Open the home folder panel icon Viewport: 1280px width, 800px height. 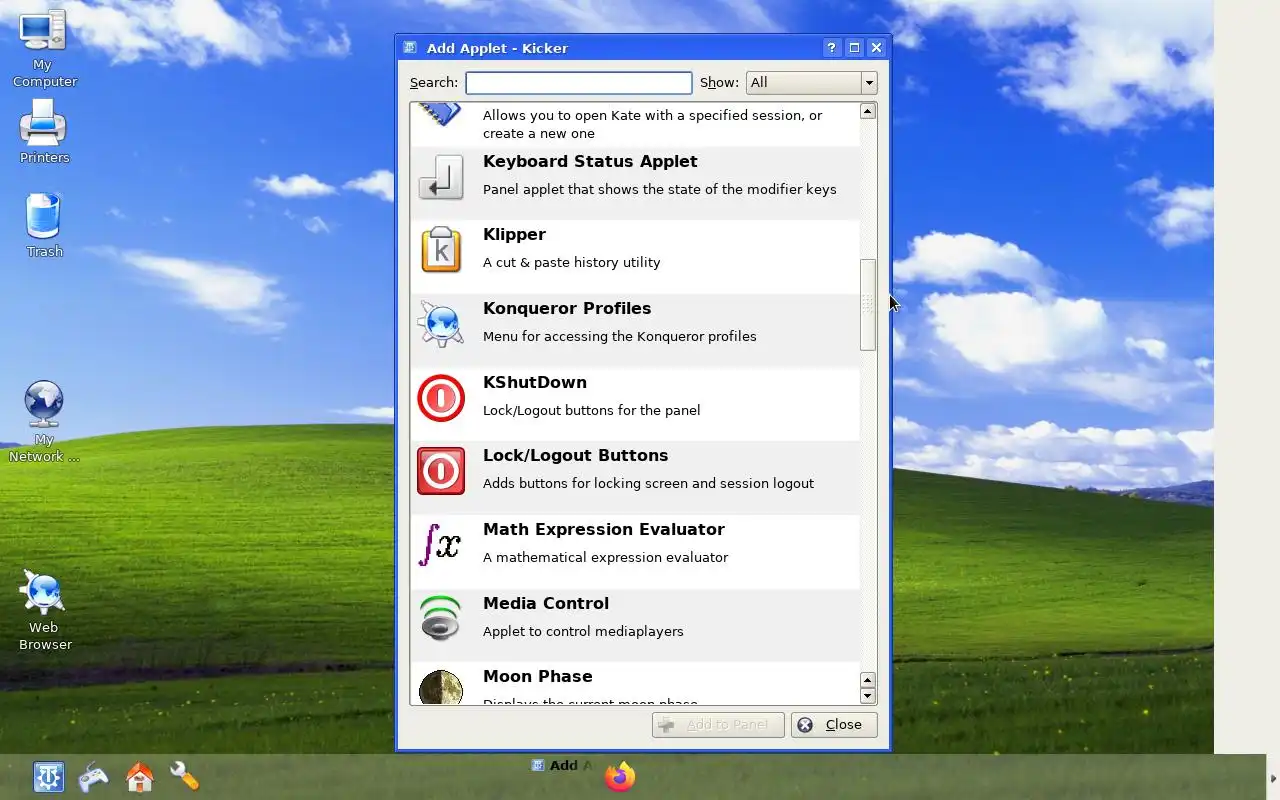tap(139, 777)
